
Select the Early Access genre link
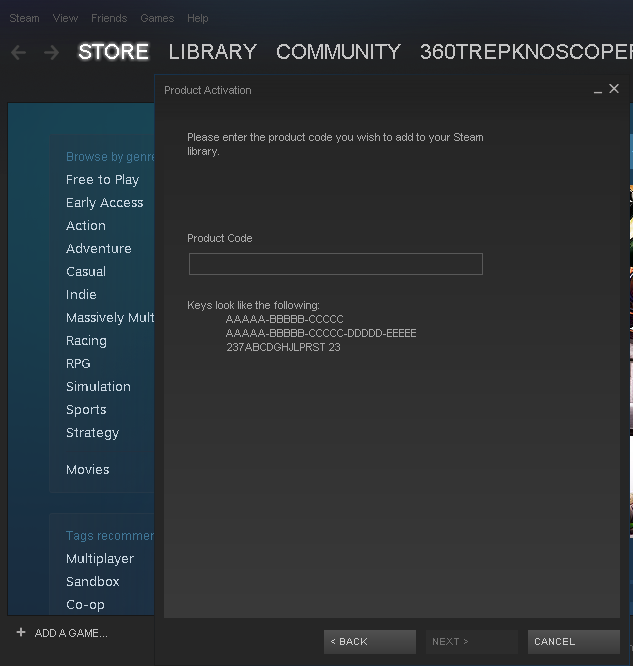[104, 203]
